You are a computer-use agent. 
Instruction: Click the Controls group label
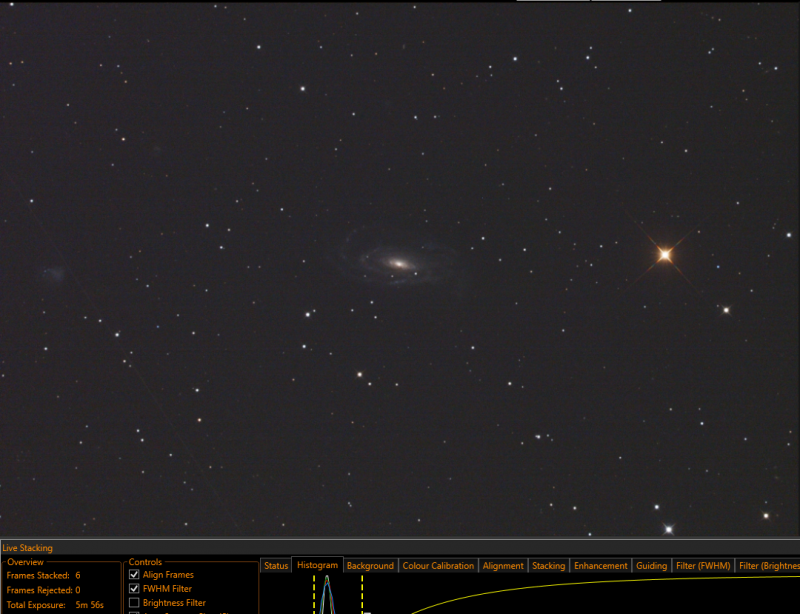click(145, 562)
